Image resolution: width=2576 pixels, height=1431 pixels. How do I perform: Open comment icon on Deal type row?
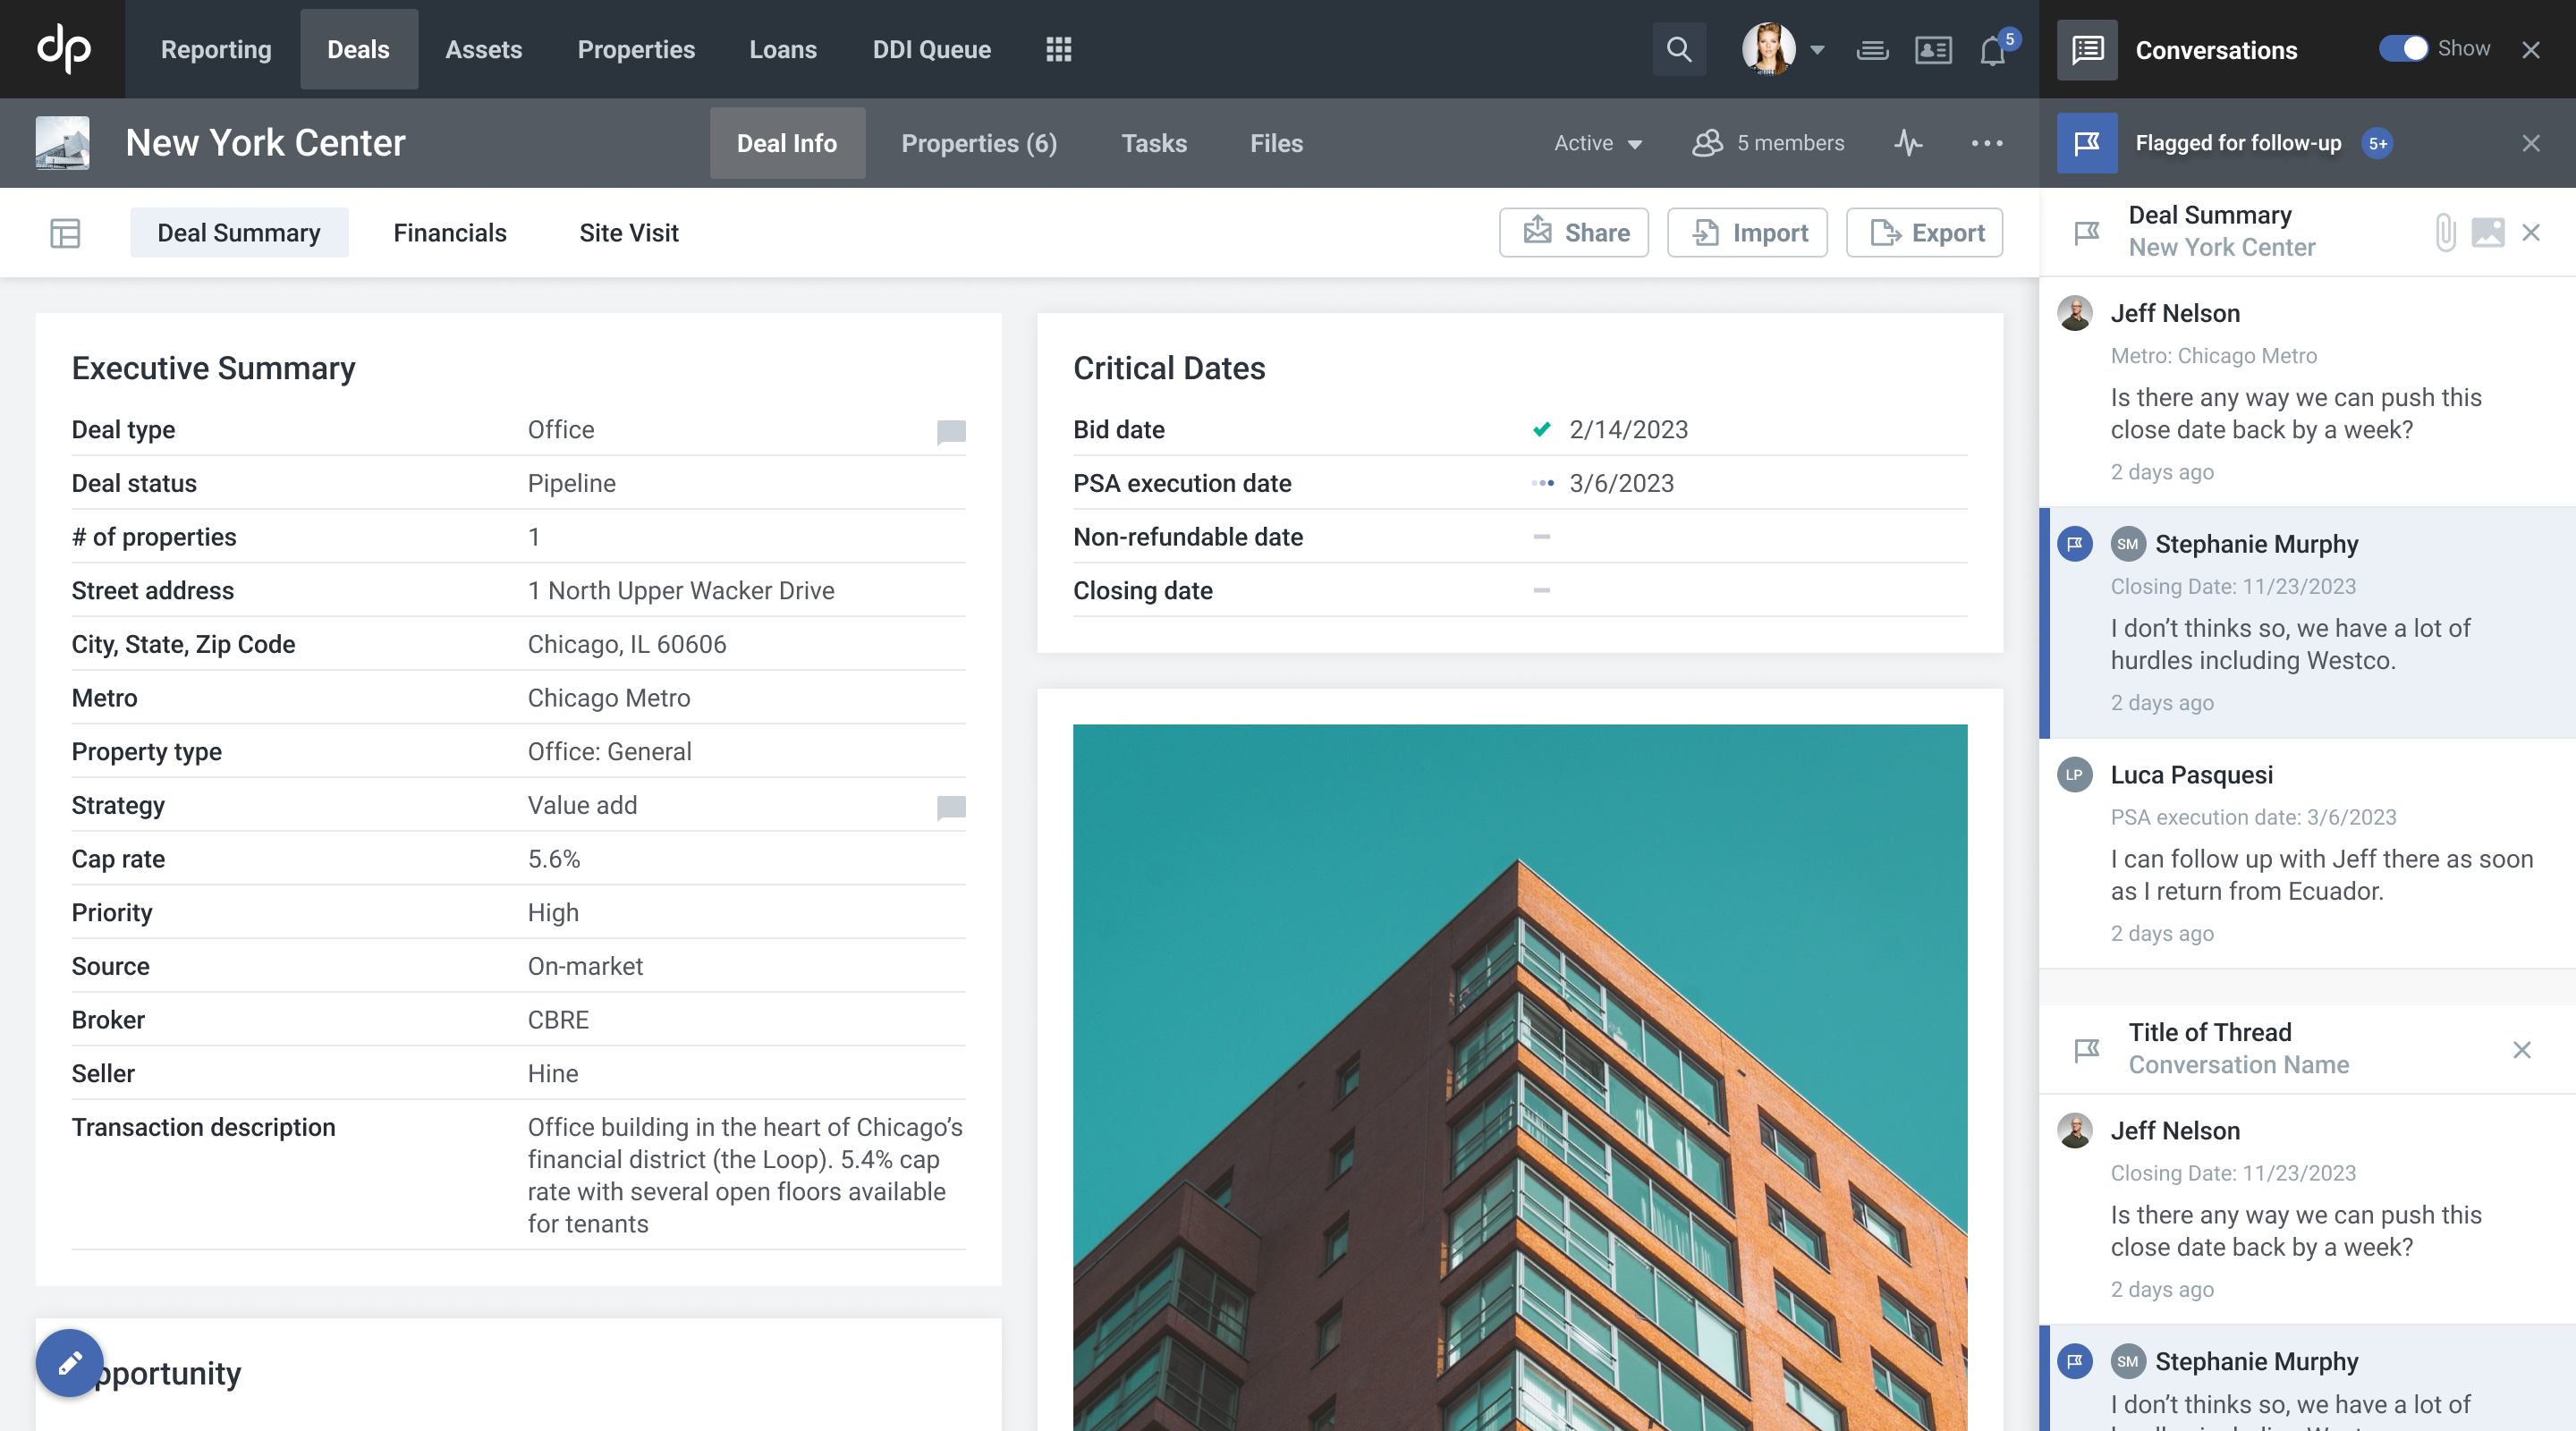tap(950, 431)
